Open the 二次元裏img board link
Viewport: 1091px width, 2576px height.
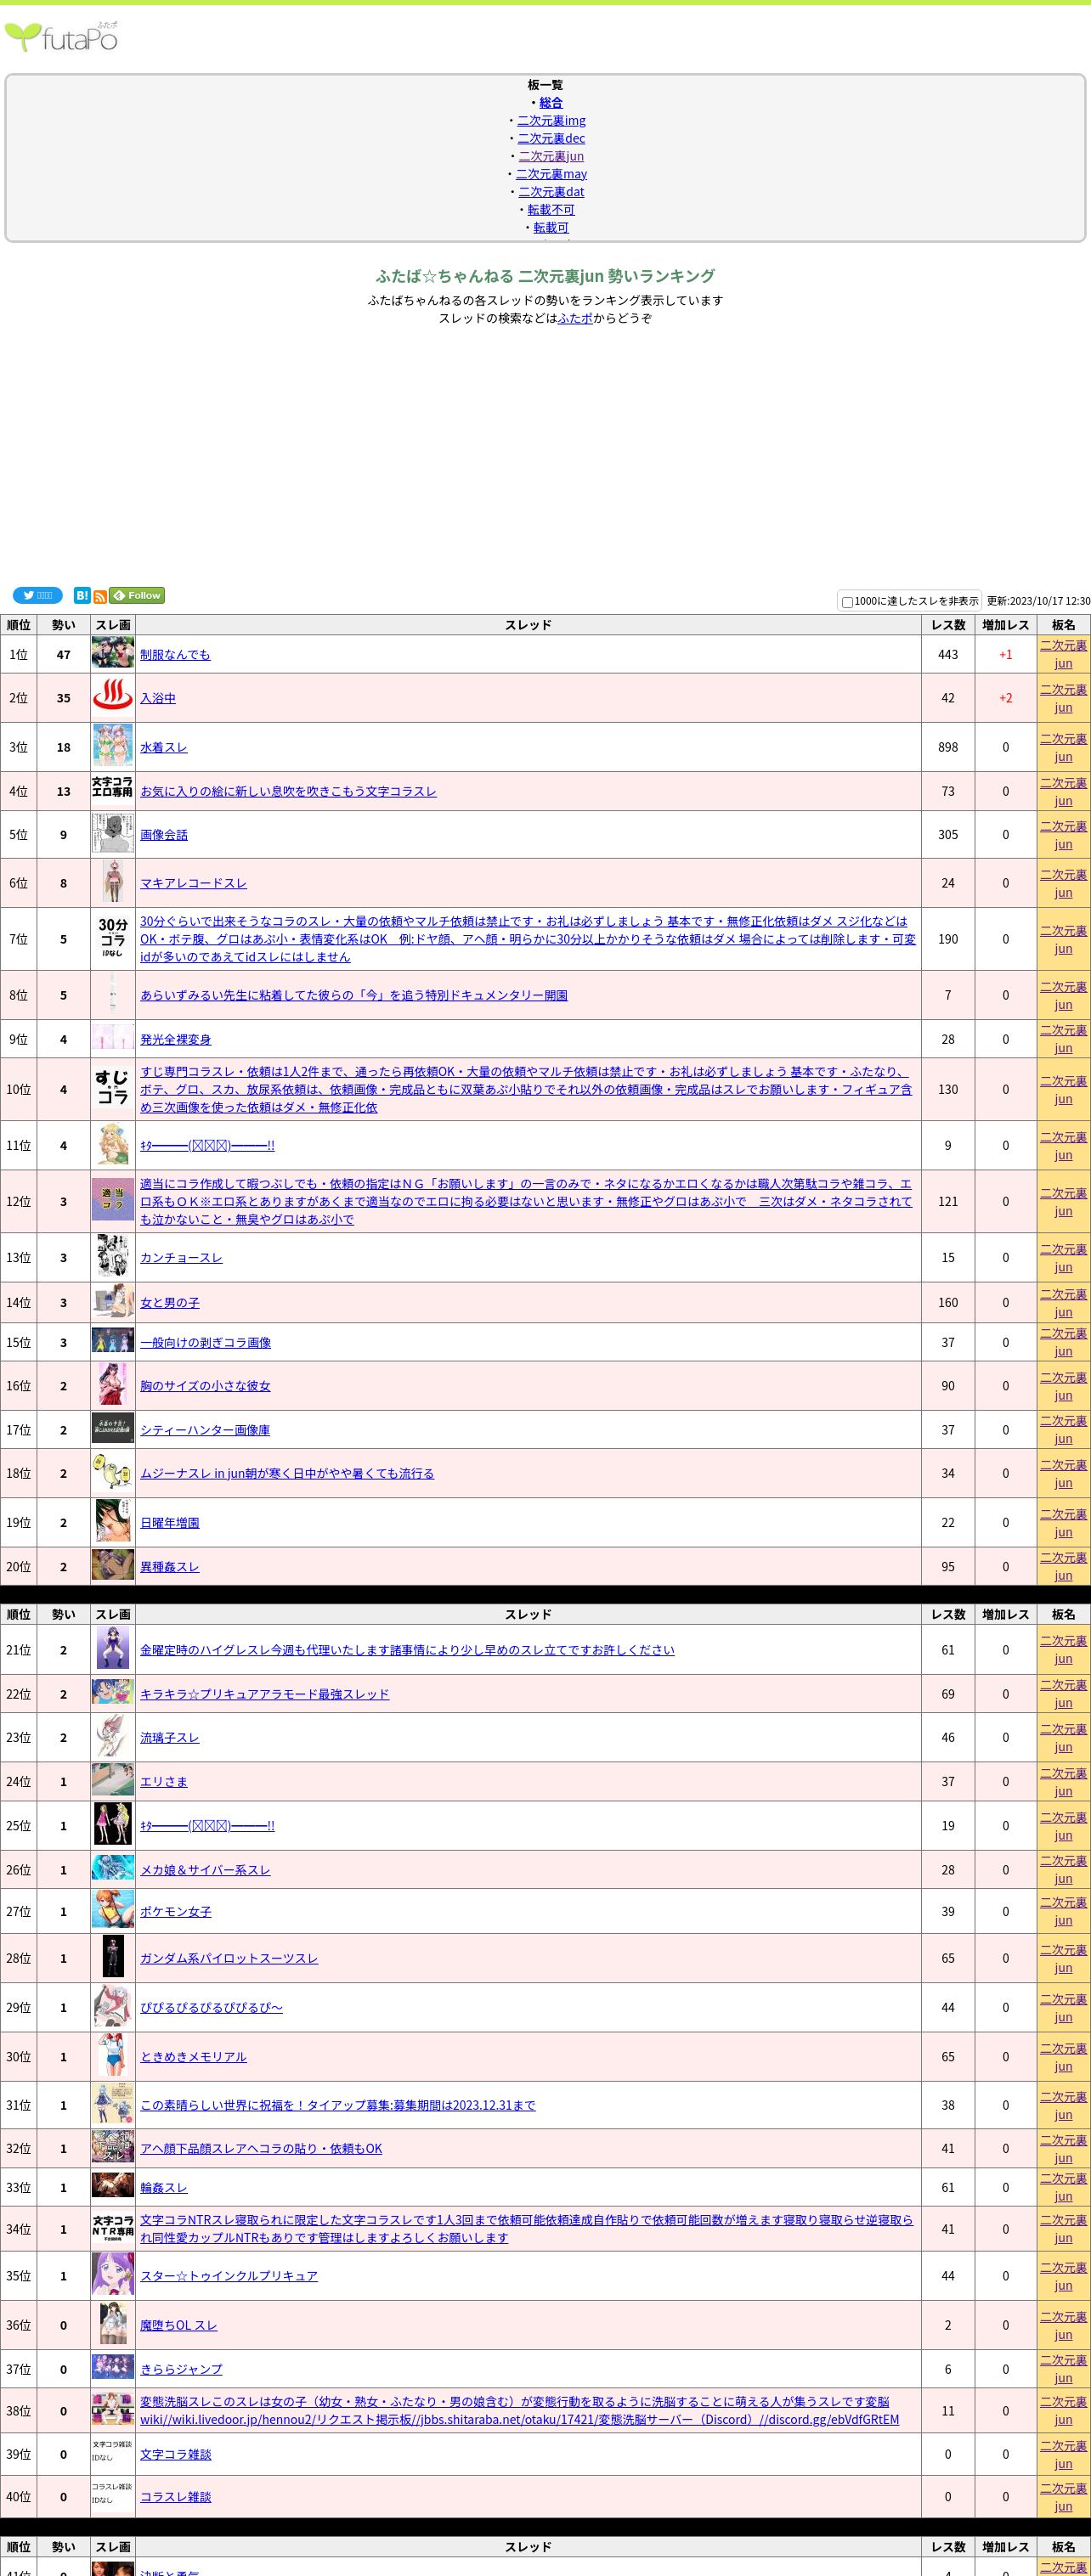[551, 120]
